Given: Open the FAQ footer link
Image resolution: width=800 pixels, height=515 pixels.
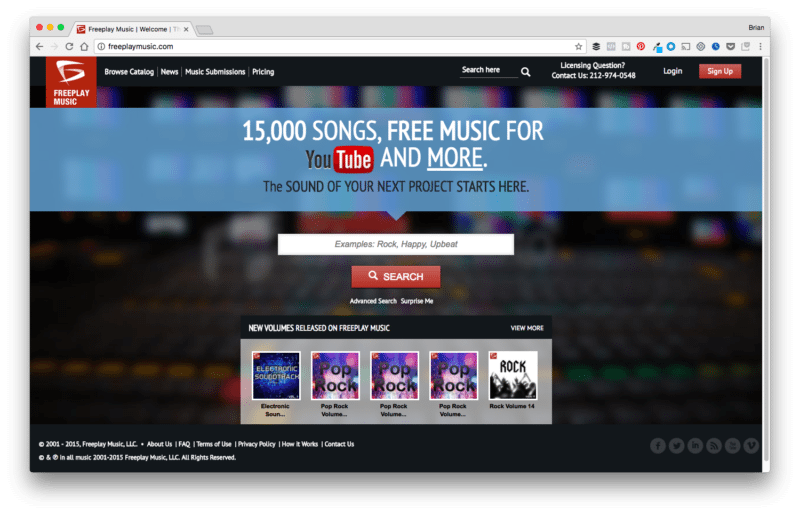Looking at the screenshot, I should click(184, 445).
